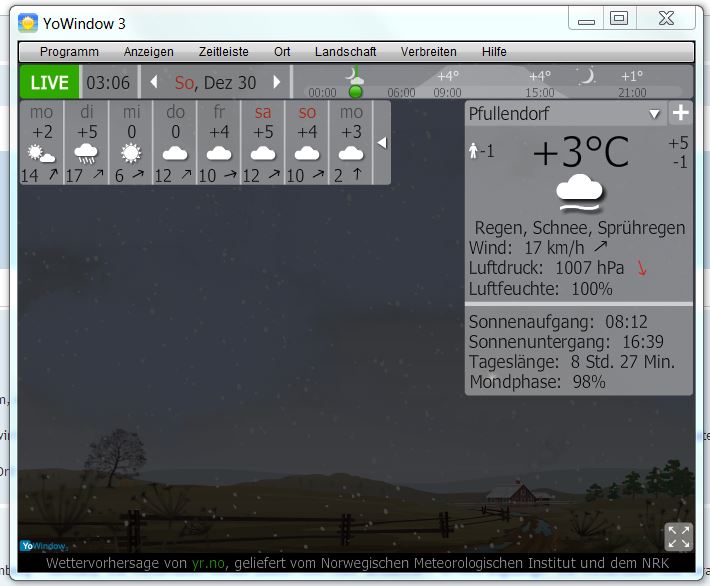Viewport: 710px width, 586px height.
Task: Click the red pressure trend arrow
Action: point(642,268)
